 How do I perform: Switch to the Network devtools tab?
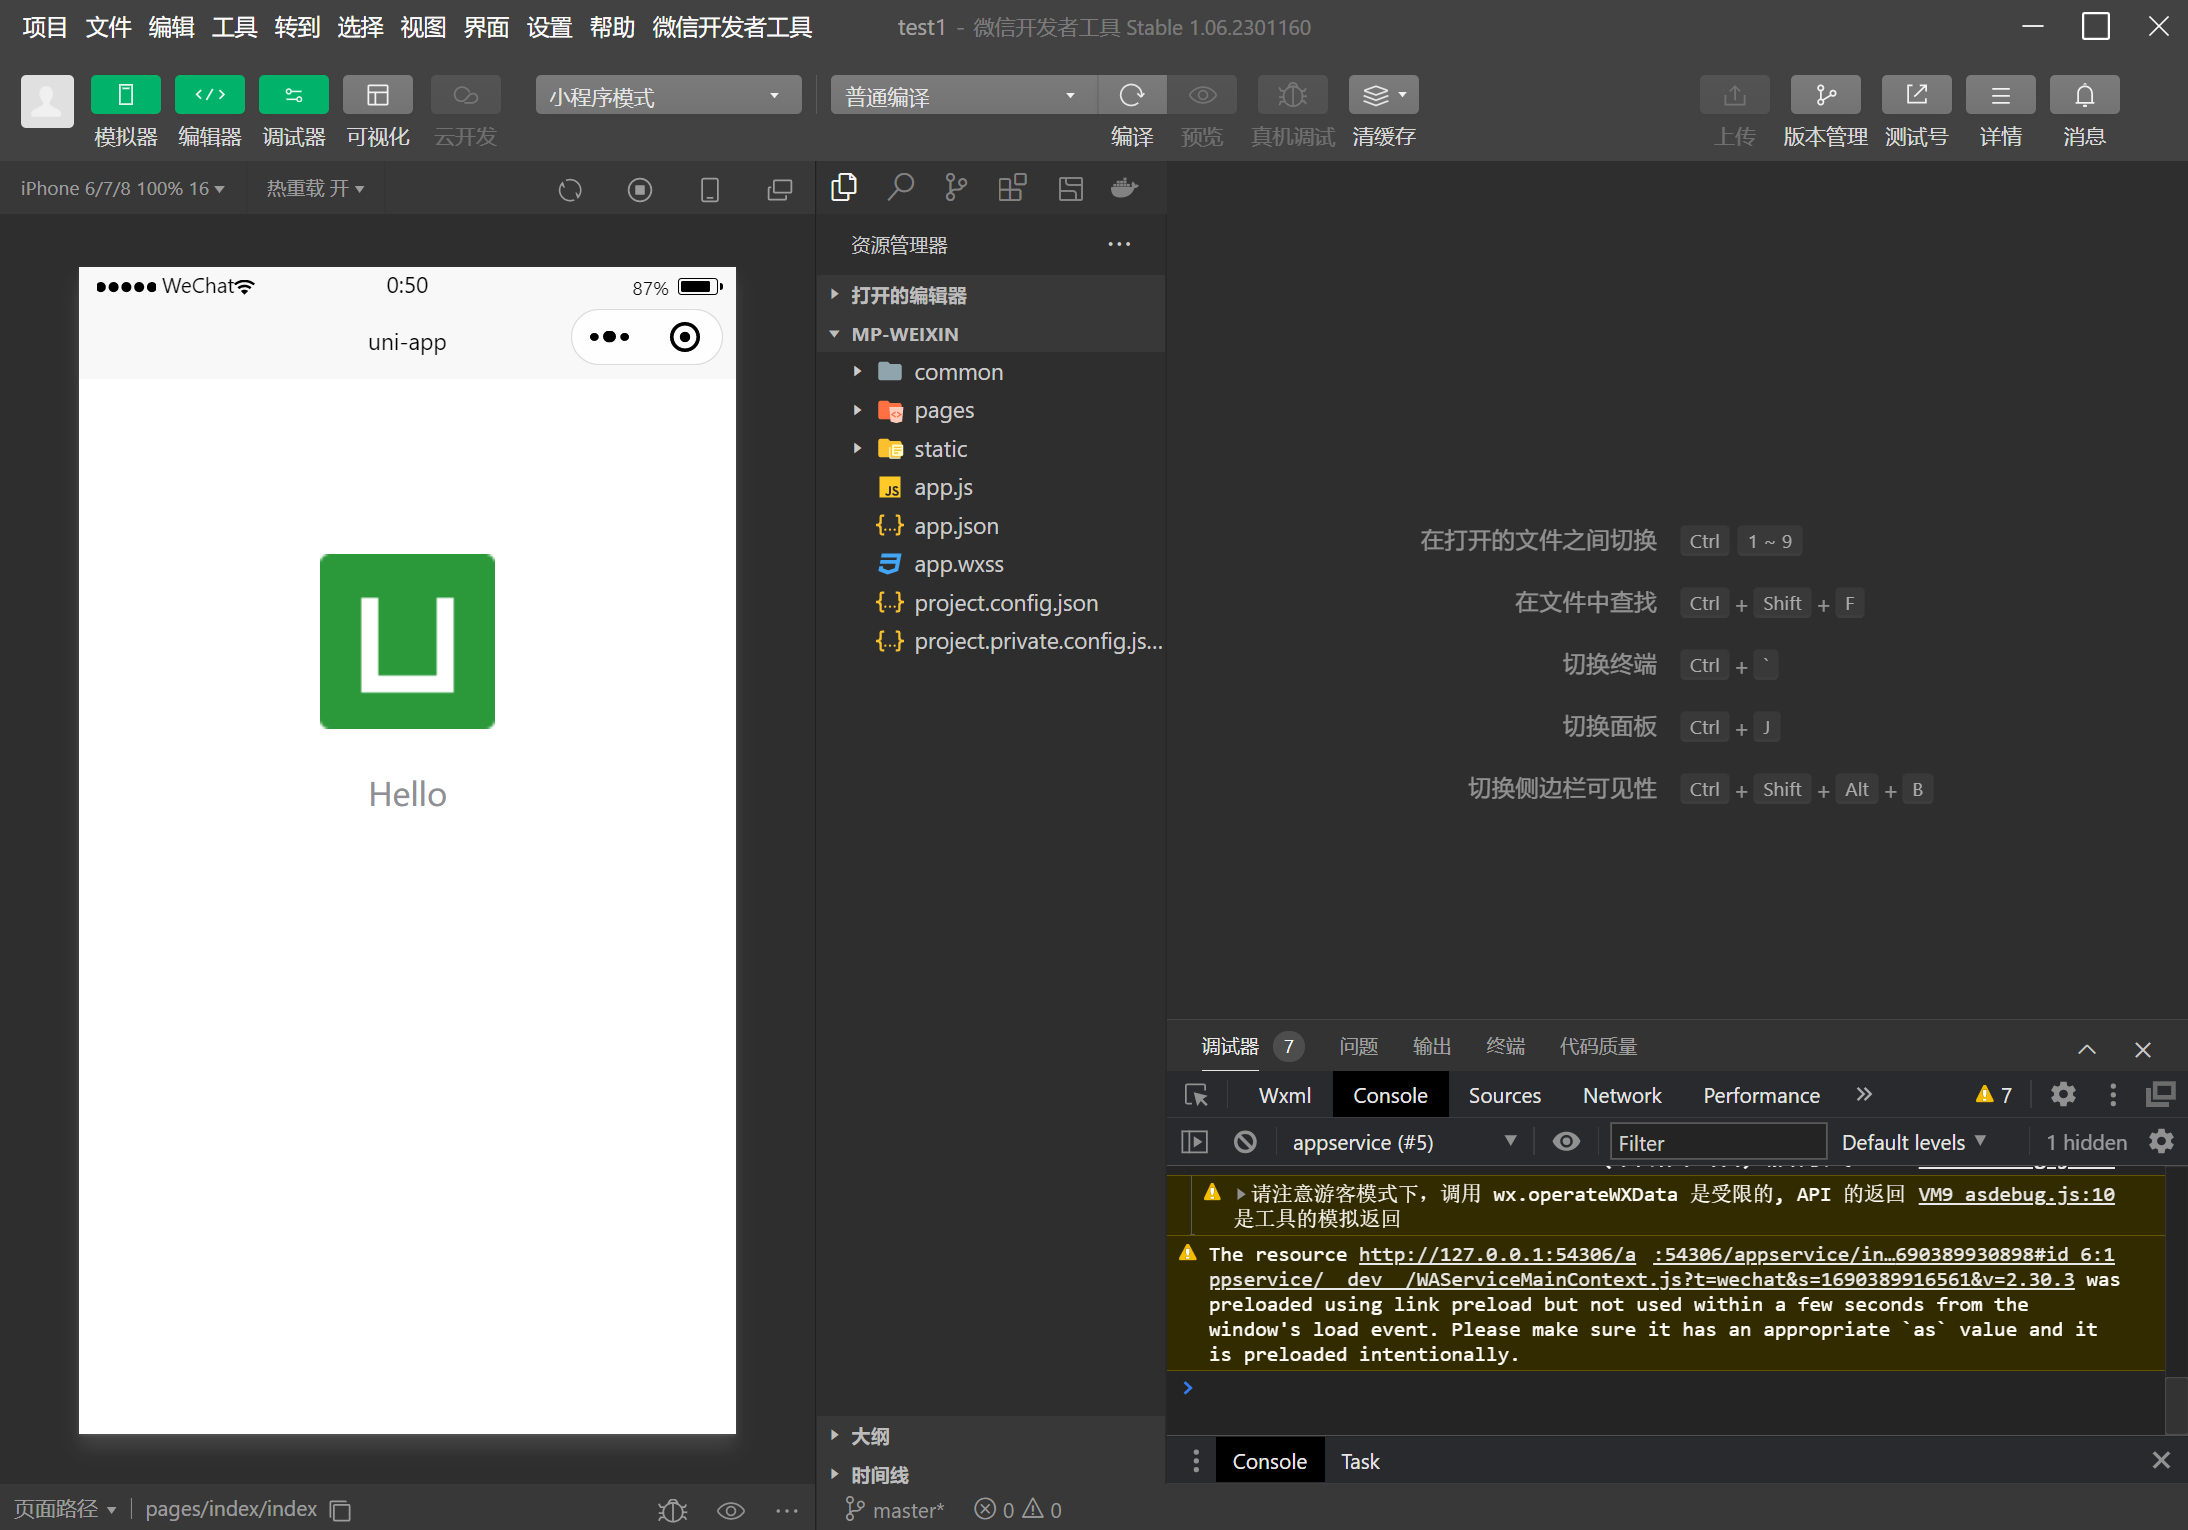[1622, 1095]
